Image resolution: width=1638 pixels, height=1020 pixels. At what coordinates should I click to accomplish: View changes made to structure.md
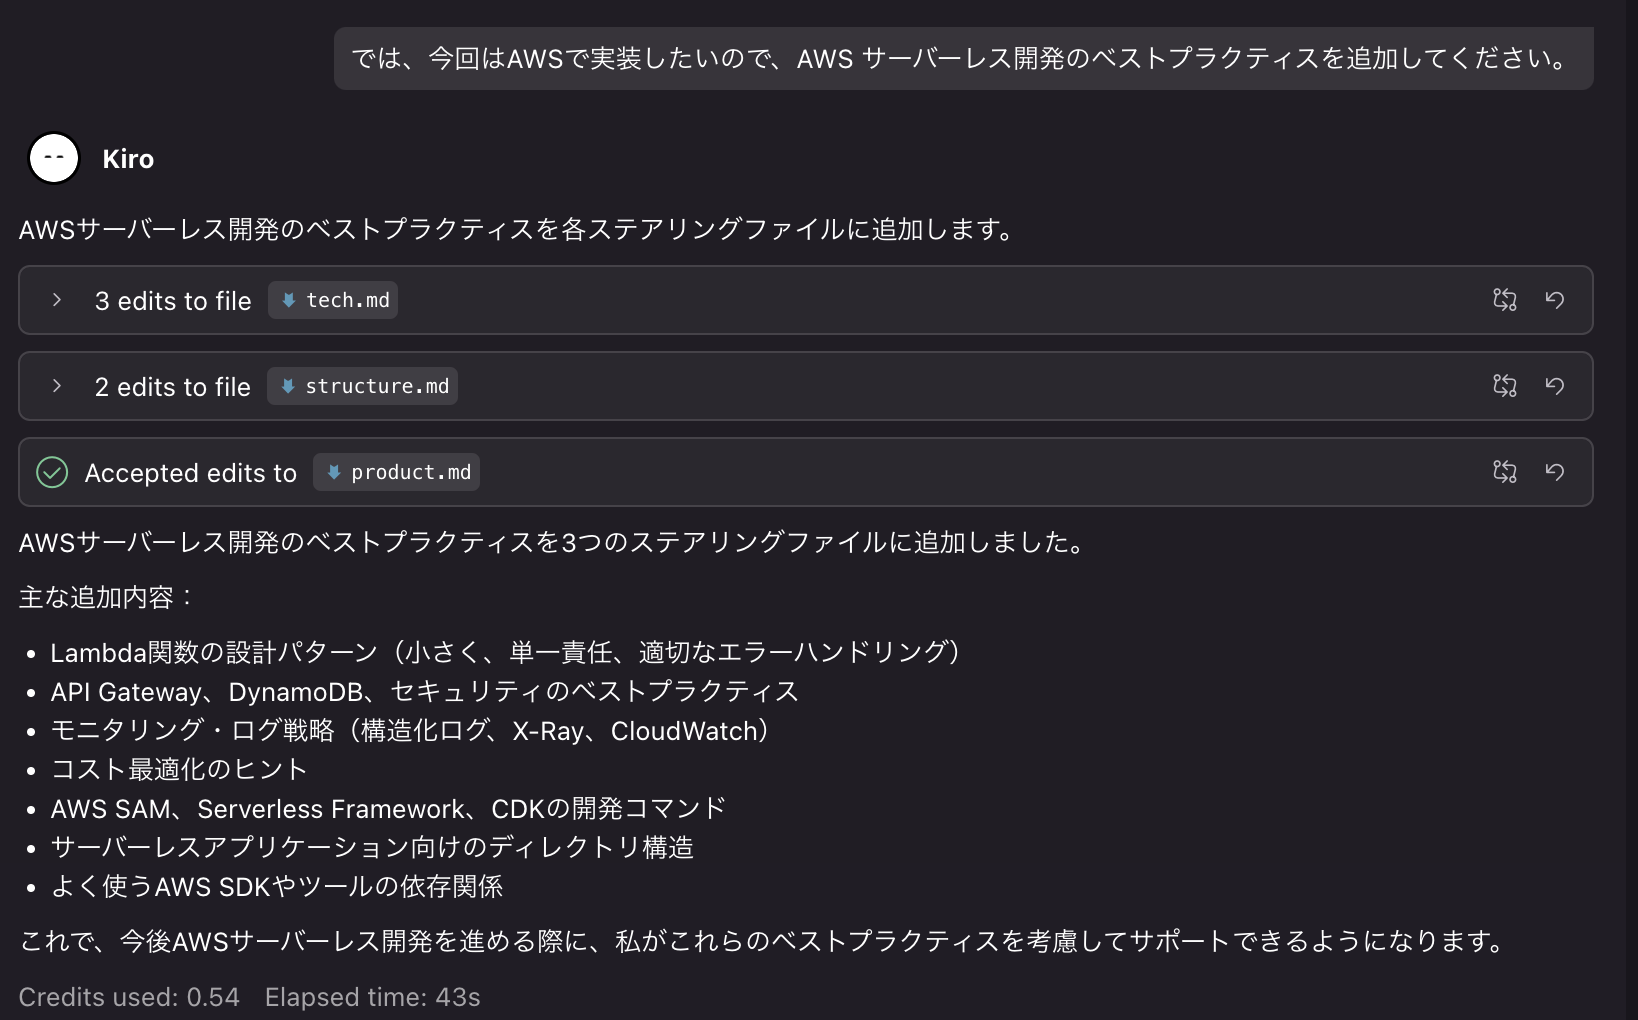point(1505,386)
